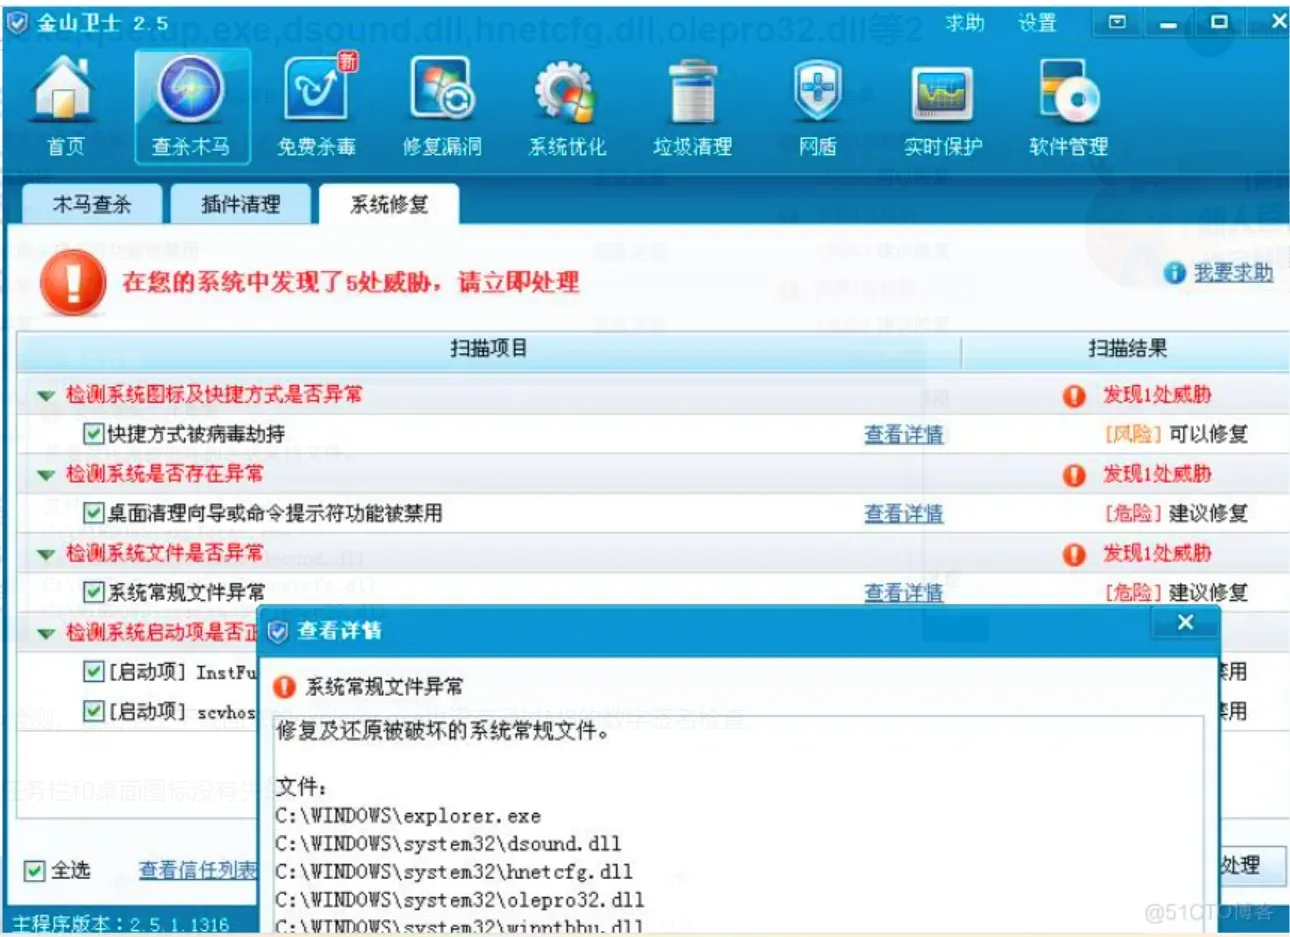Collapse 检测系统是否存在异常 group
This screenshot has width=1290, height=937.
click(x=45, y=475)
